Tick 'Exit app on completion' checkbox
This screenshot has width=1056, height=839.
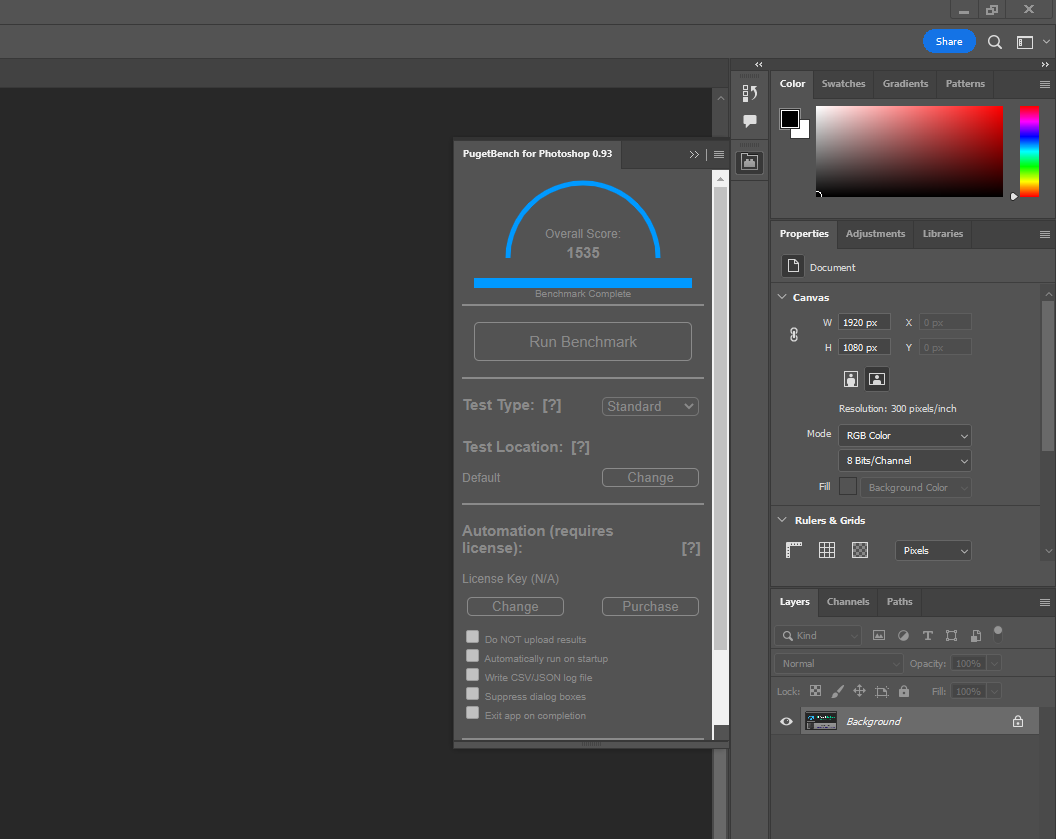point(473,713)
